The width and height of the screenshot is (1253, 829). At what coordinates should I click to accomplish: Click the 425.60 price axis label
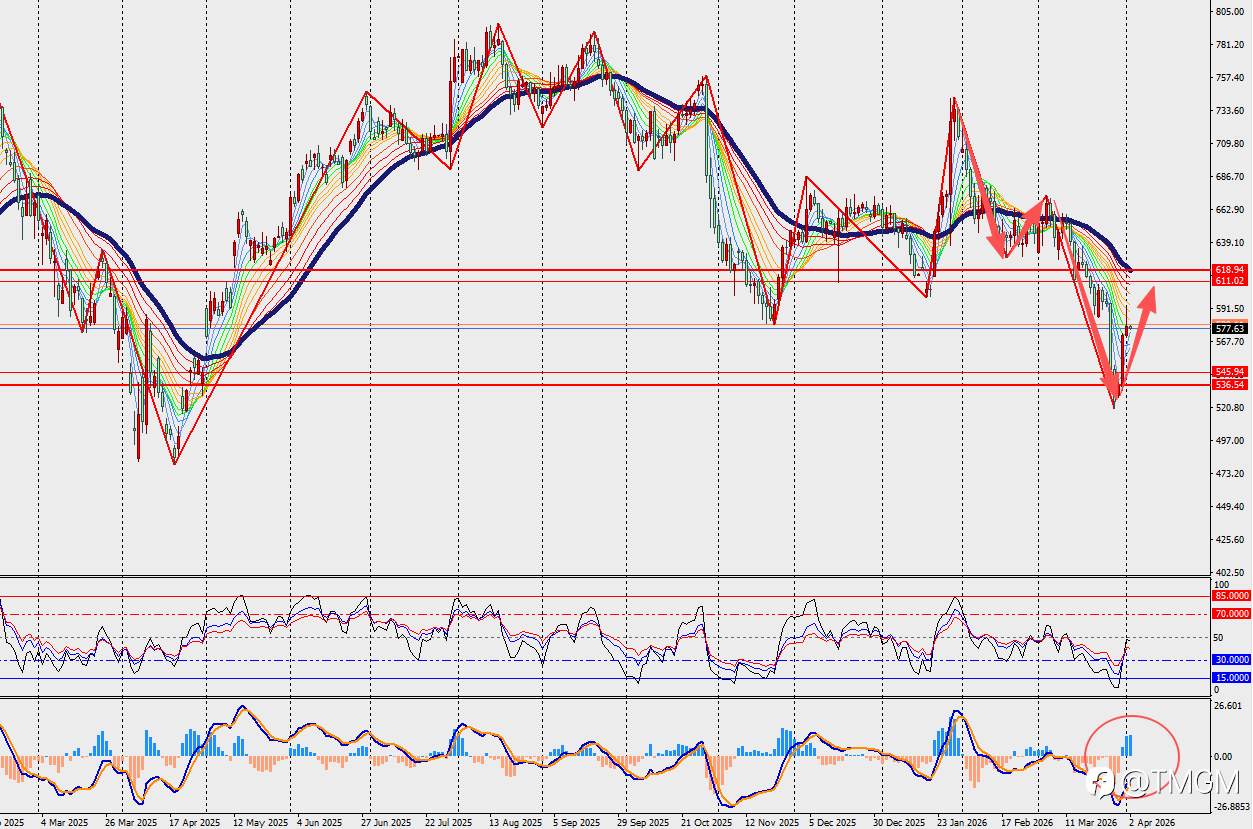tap(1229, 540)
